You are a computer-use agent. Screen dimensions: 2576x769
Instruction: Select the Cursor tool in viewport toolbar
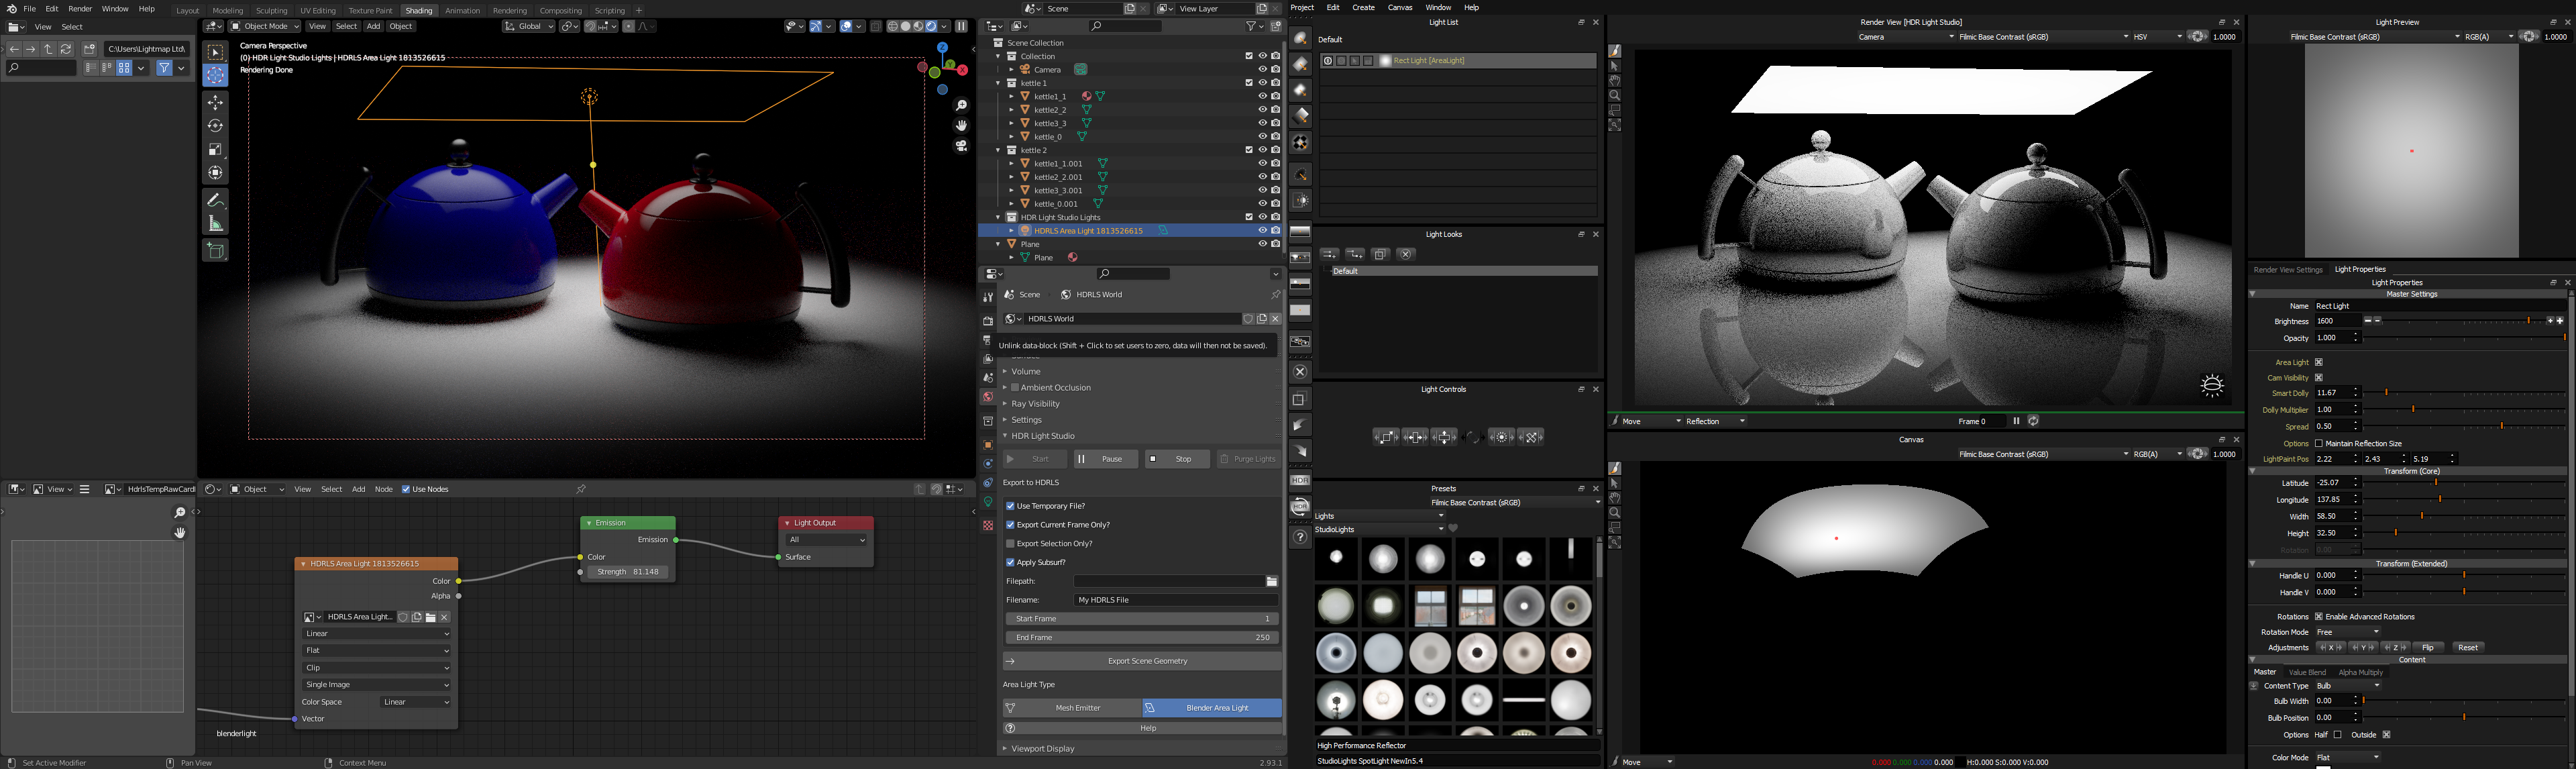tap(216, 75)
